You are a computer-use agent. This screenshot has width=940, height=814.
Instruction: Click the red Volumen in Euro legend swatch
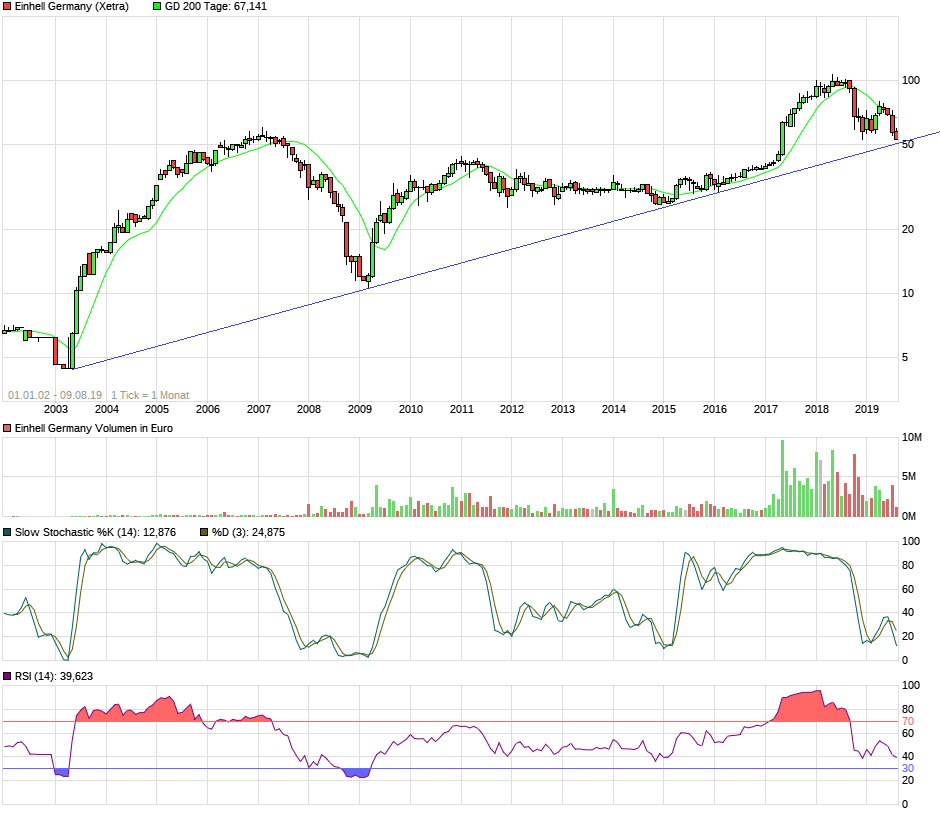pyautogui.click(x=7, y=429)
